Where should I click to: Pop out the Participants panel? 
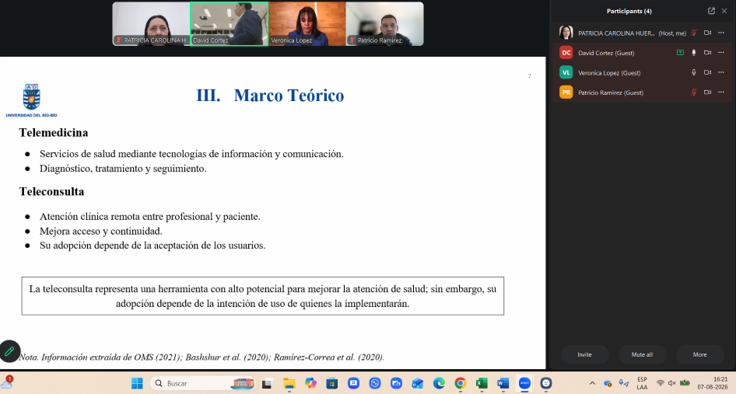pos(711,11)
